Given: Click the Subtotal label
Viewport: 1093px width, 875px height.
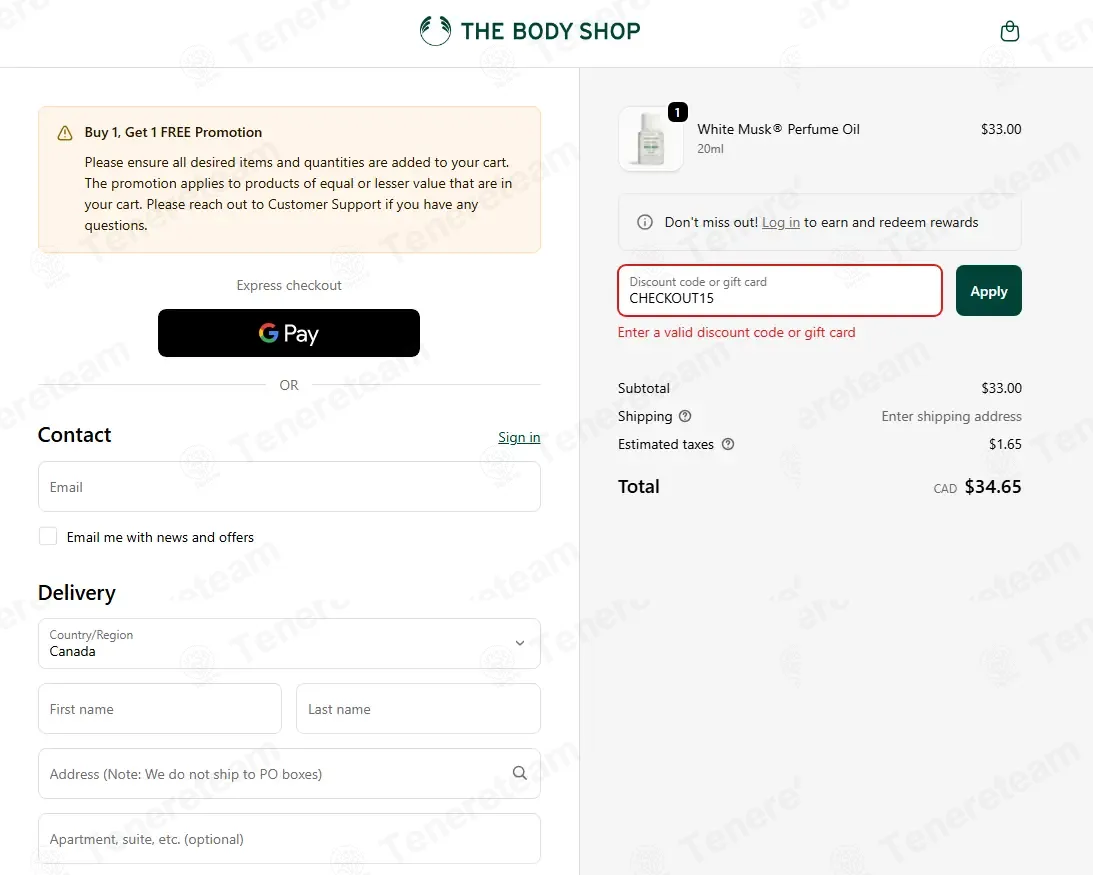Looking at the screenshot, I should [643, 388].
